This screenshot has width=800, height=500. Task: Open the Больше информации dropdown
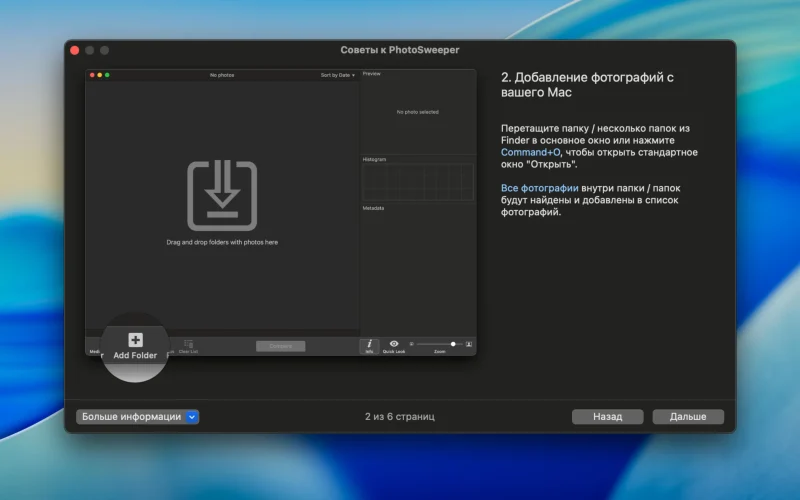click(x=137, y=417)
